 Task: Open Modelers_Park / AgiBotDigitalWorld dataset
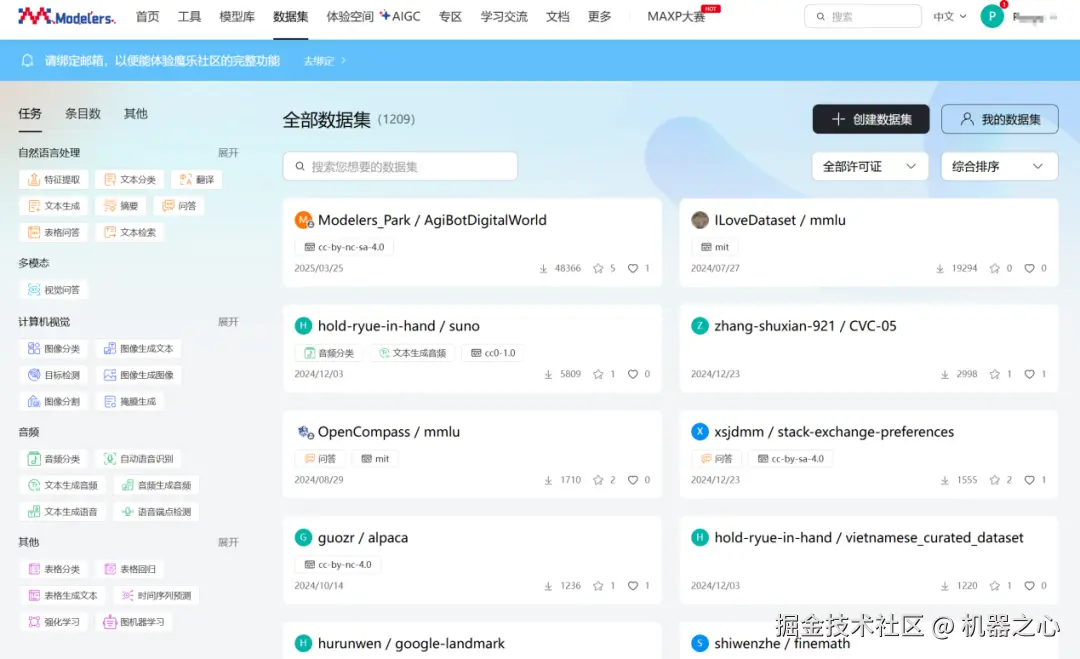(x=432, y=220)
